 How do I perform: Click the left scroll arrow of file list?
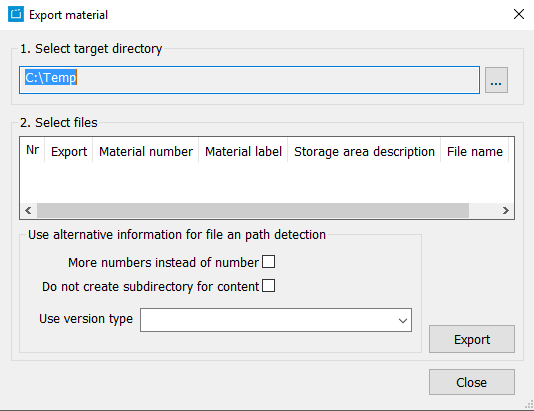click(28, 210)
